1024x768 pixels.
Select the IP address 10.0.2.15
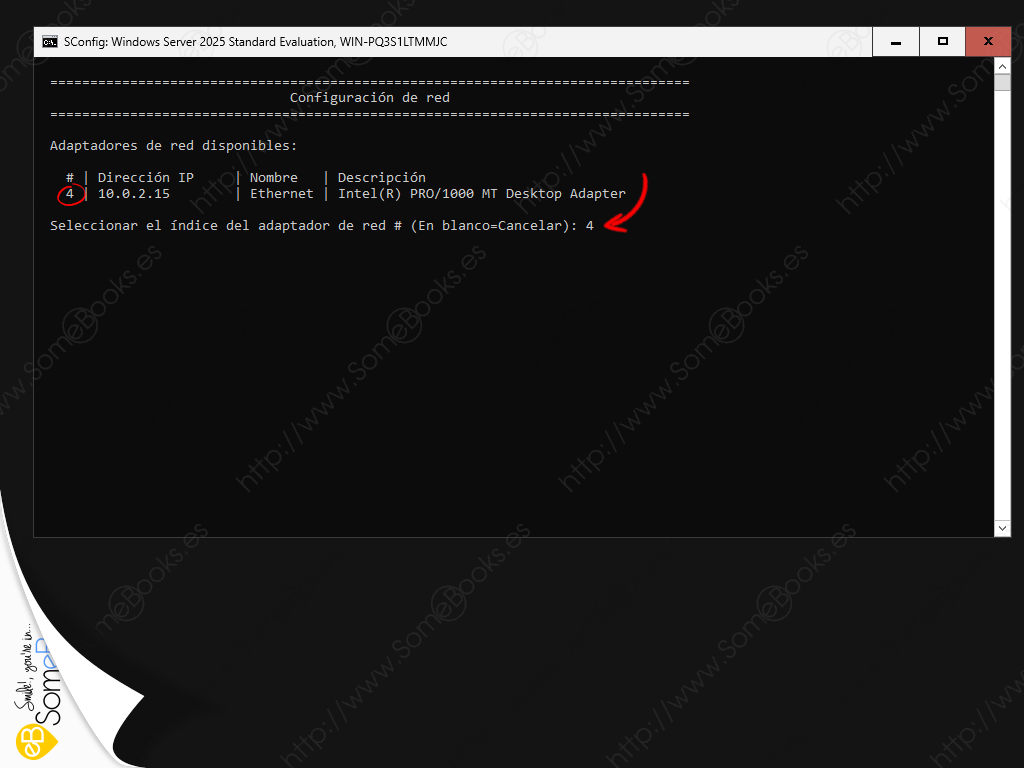(133, 194)
